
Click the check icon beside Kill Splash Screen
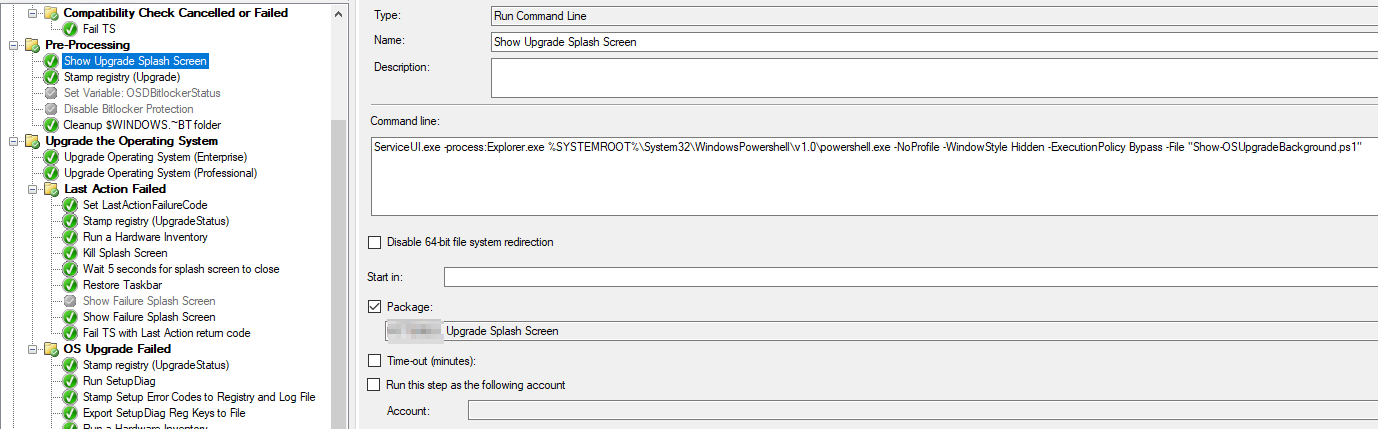tap(70, 253)
